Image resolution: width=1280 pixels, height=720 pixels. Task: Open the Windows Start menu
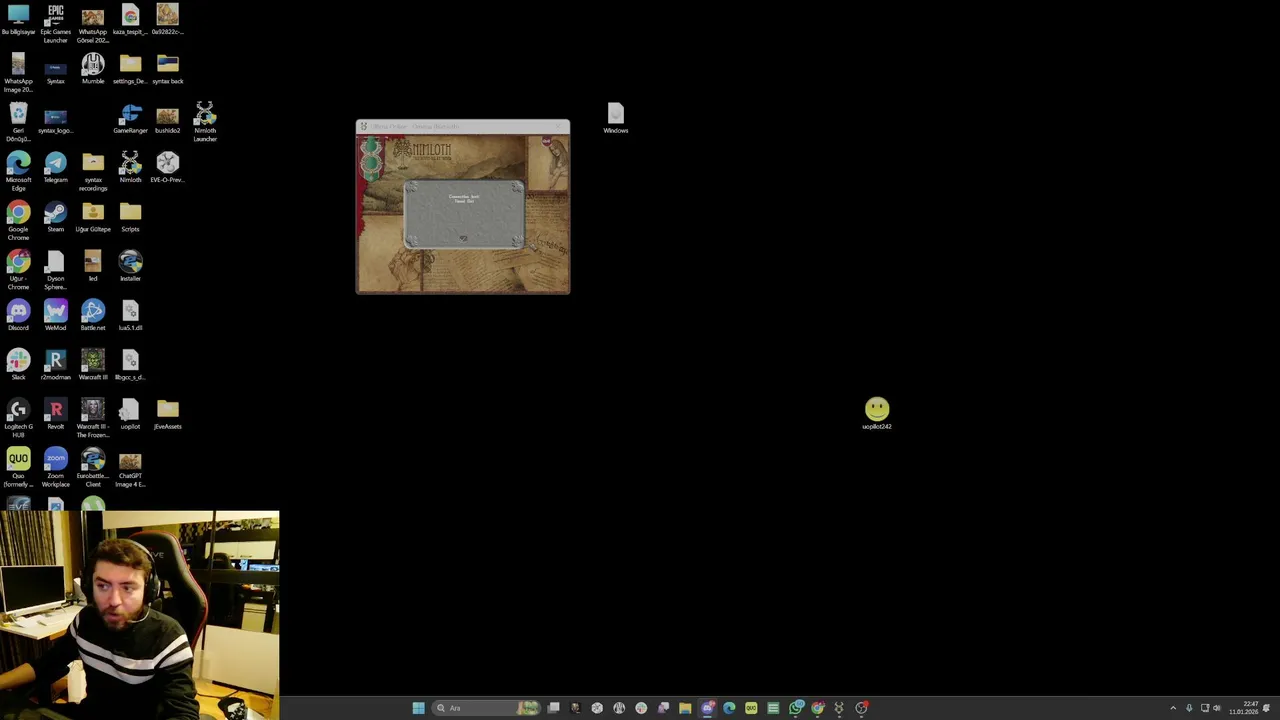click(x=418, y=708)
